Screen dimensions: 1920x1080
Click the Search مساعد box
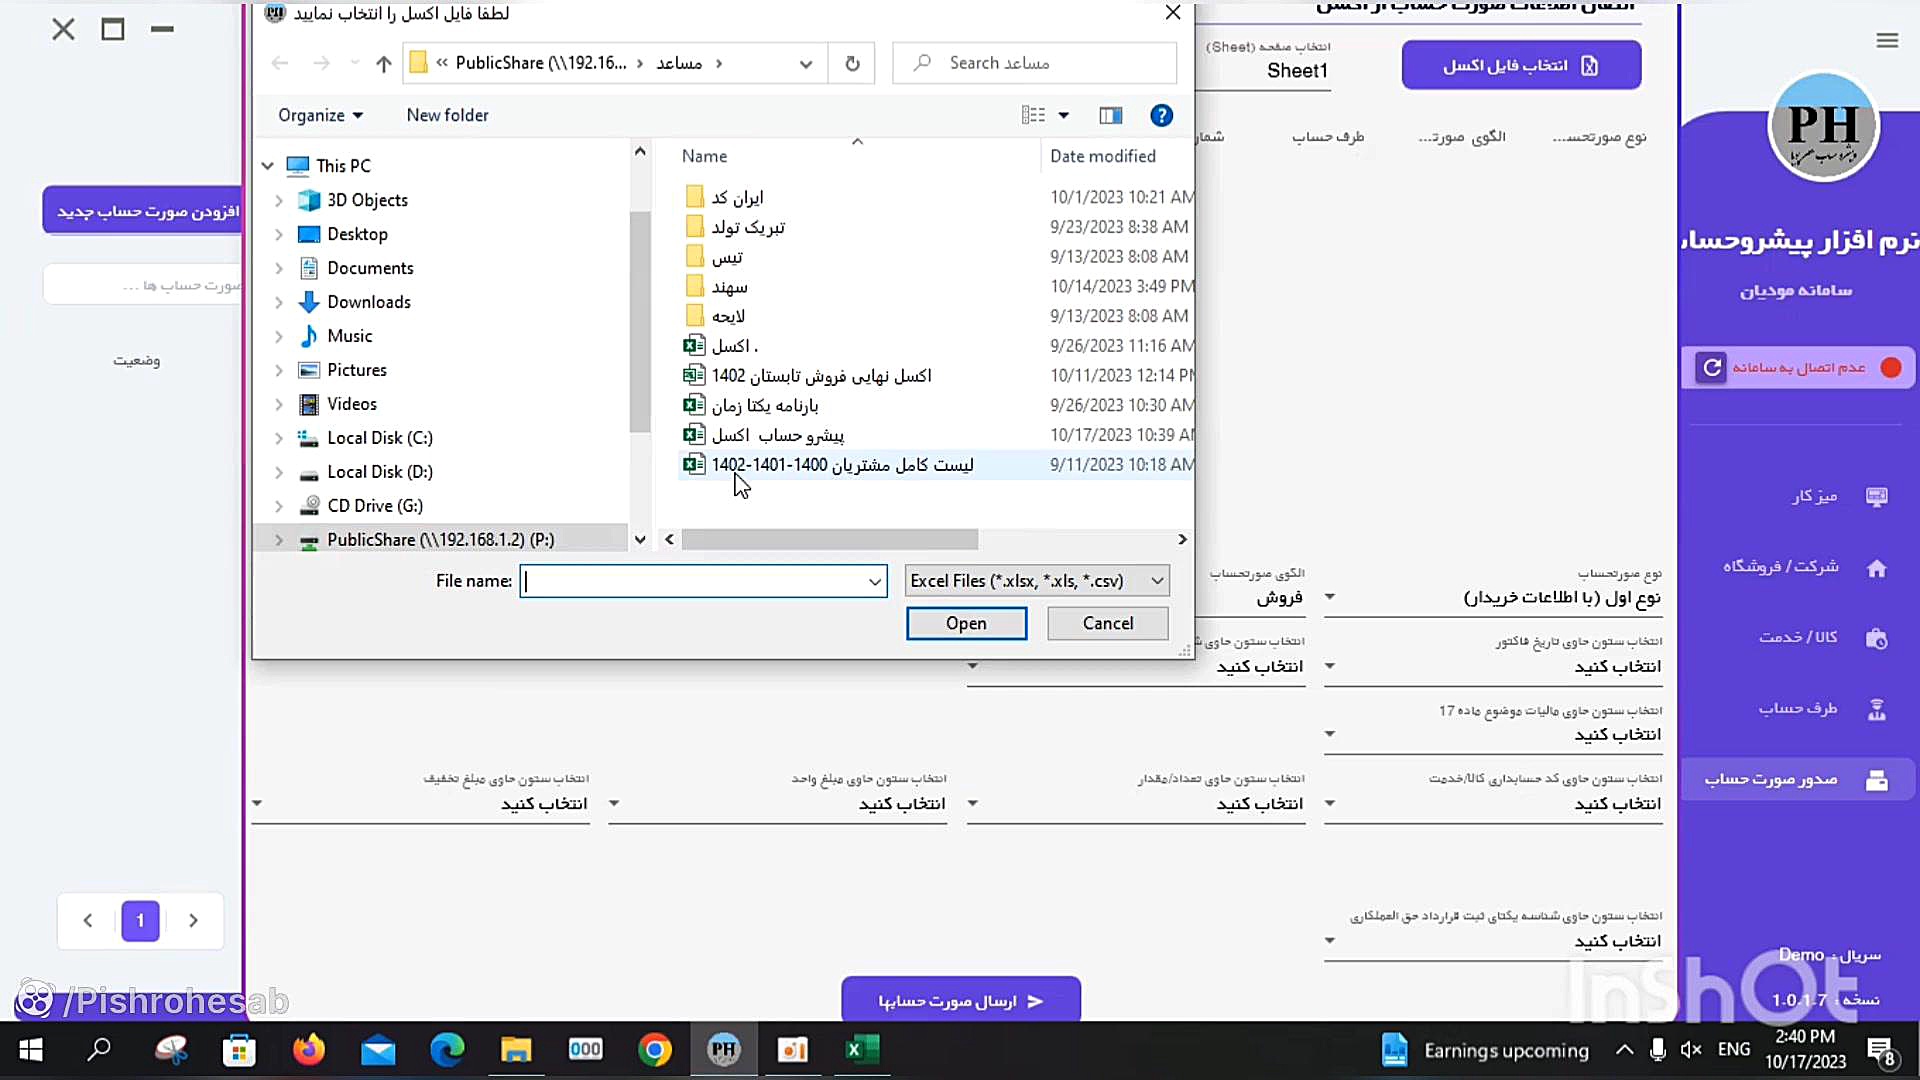pyautogui.click(x=1034, y=63)
